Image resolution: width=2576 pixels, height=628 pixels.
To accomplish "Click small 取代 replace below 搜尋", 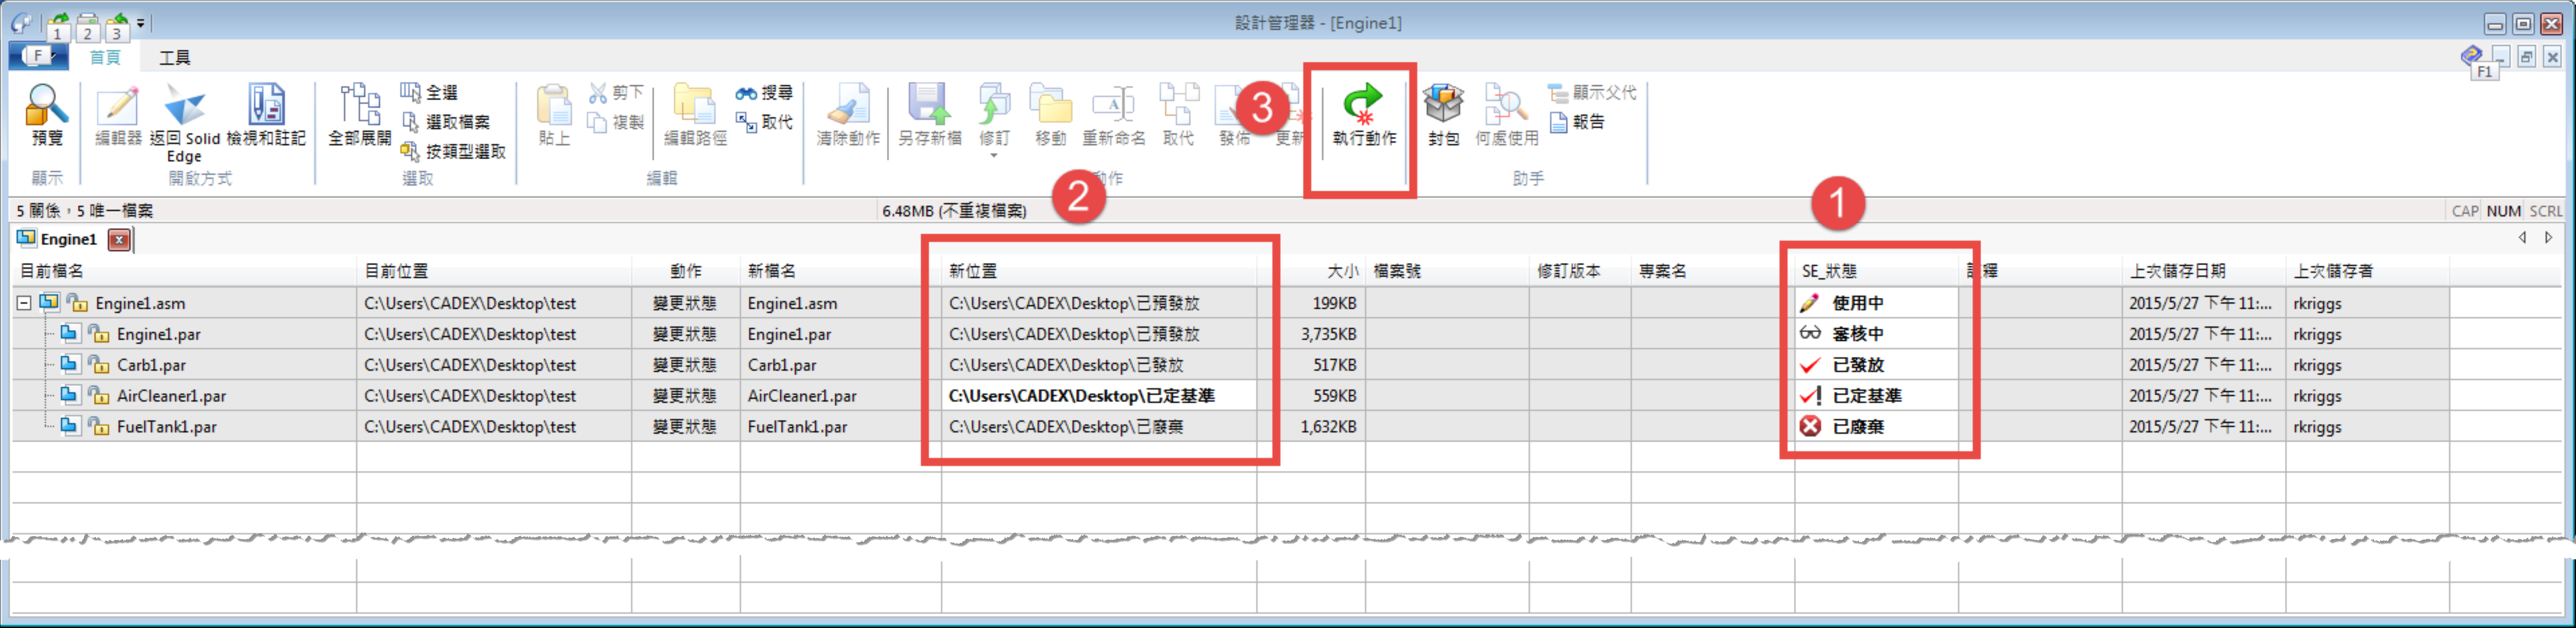I will [765, 122].
